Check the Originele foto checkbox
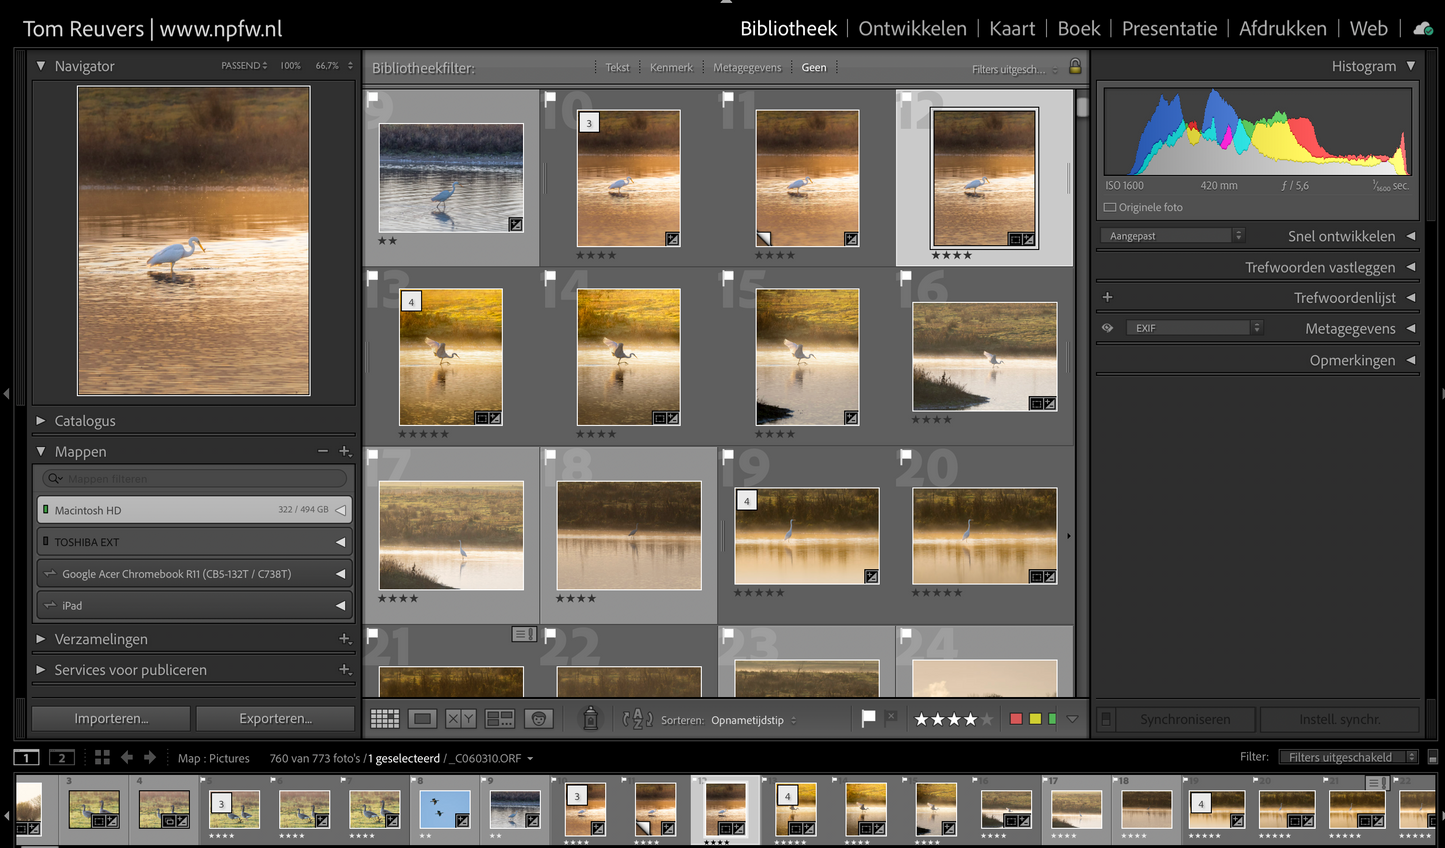The height and width of the screenshot is (848, 1445). tap(1110, 207)
